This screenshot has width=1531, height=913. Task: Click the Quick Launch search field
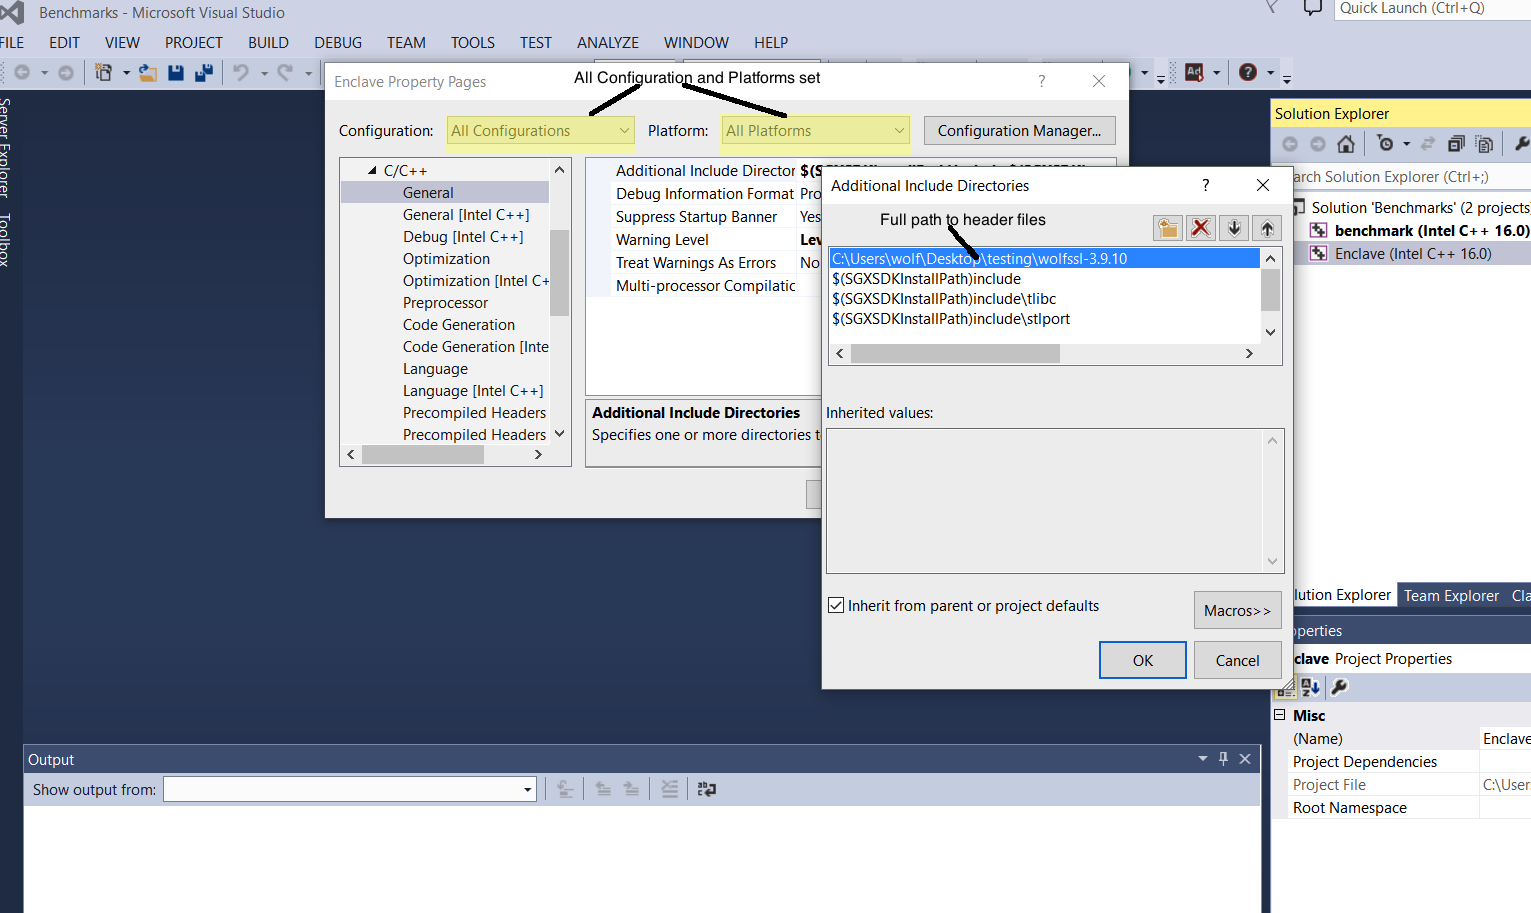pyautogui.click(x=1432, y=9)
